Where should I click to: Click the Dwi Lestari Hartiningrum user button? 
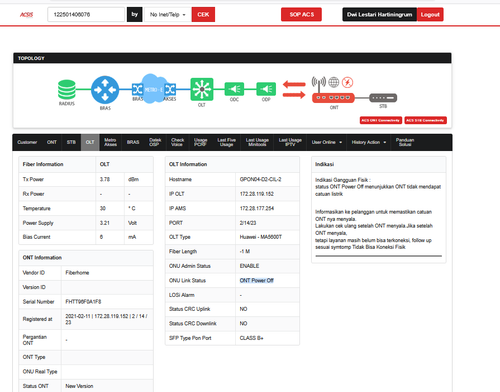(x=379, y=15)
